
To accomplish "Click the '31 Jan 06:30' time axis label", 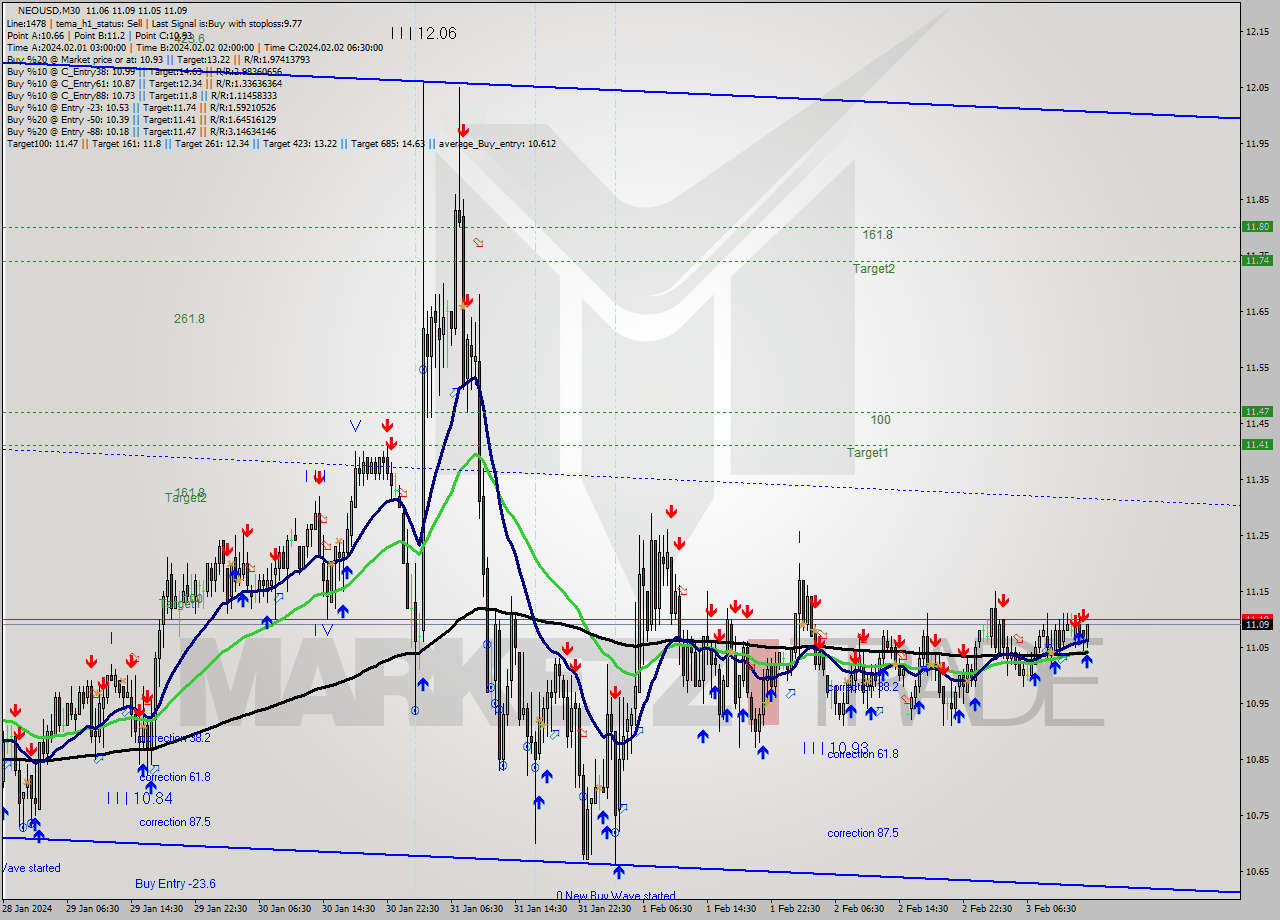I will click(x=476, y=909).
